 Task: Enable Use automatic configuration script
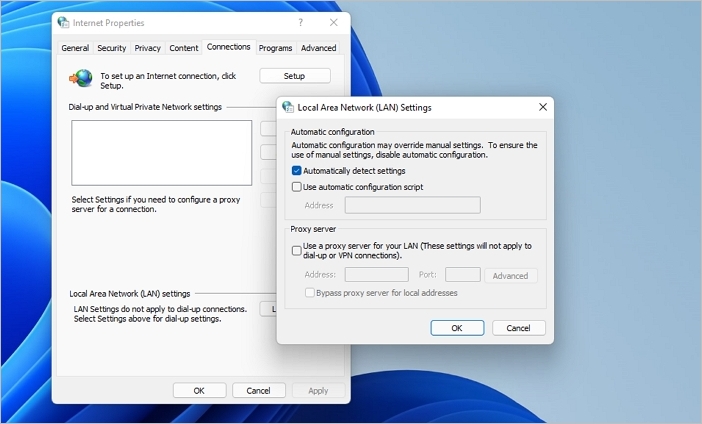pyautogui.click(x=297, y=187)
